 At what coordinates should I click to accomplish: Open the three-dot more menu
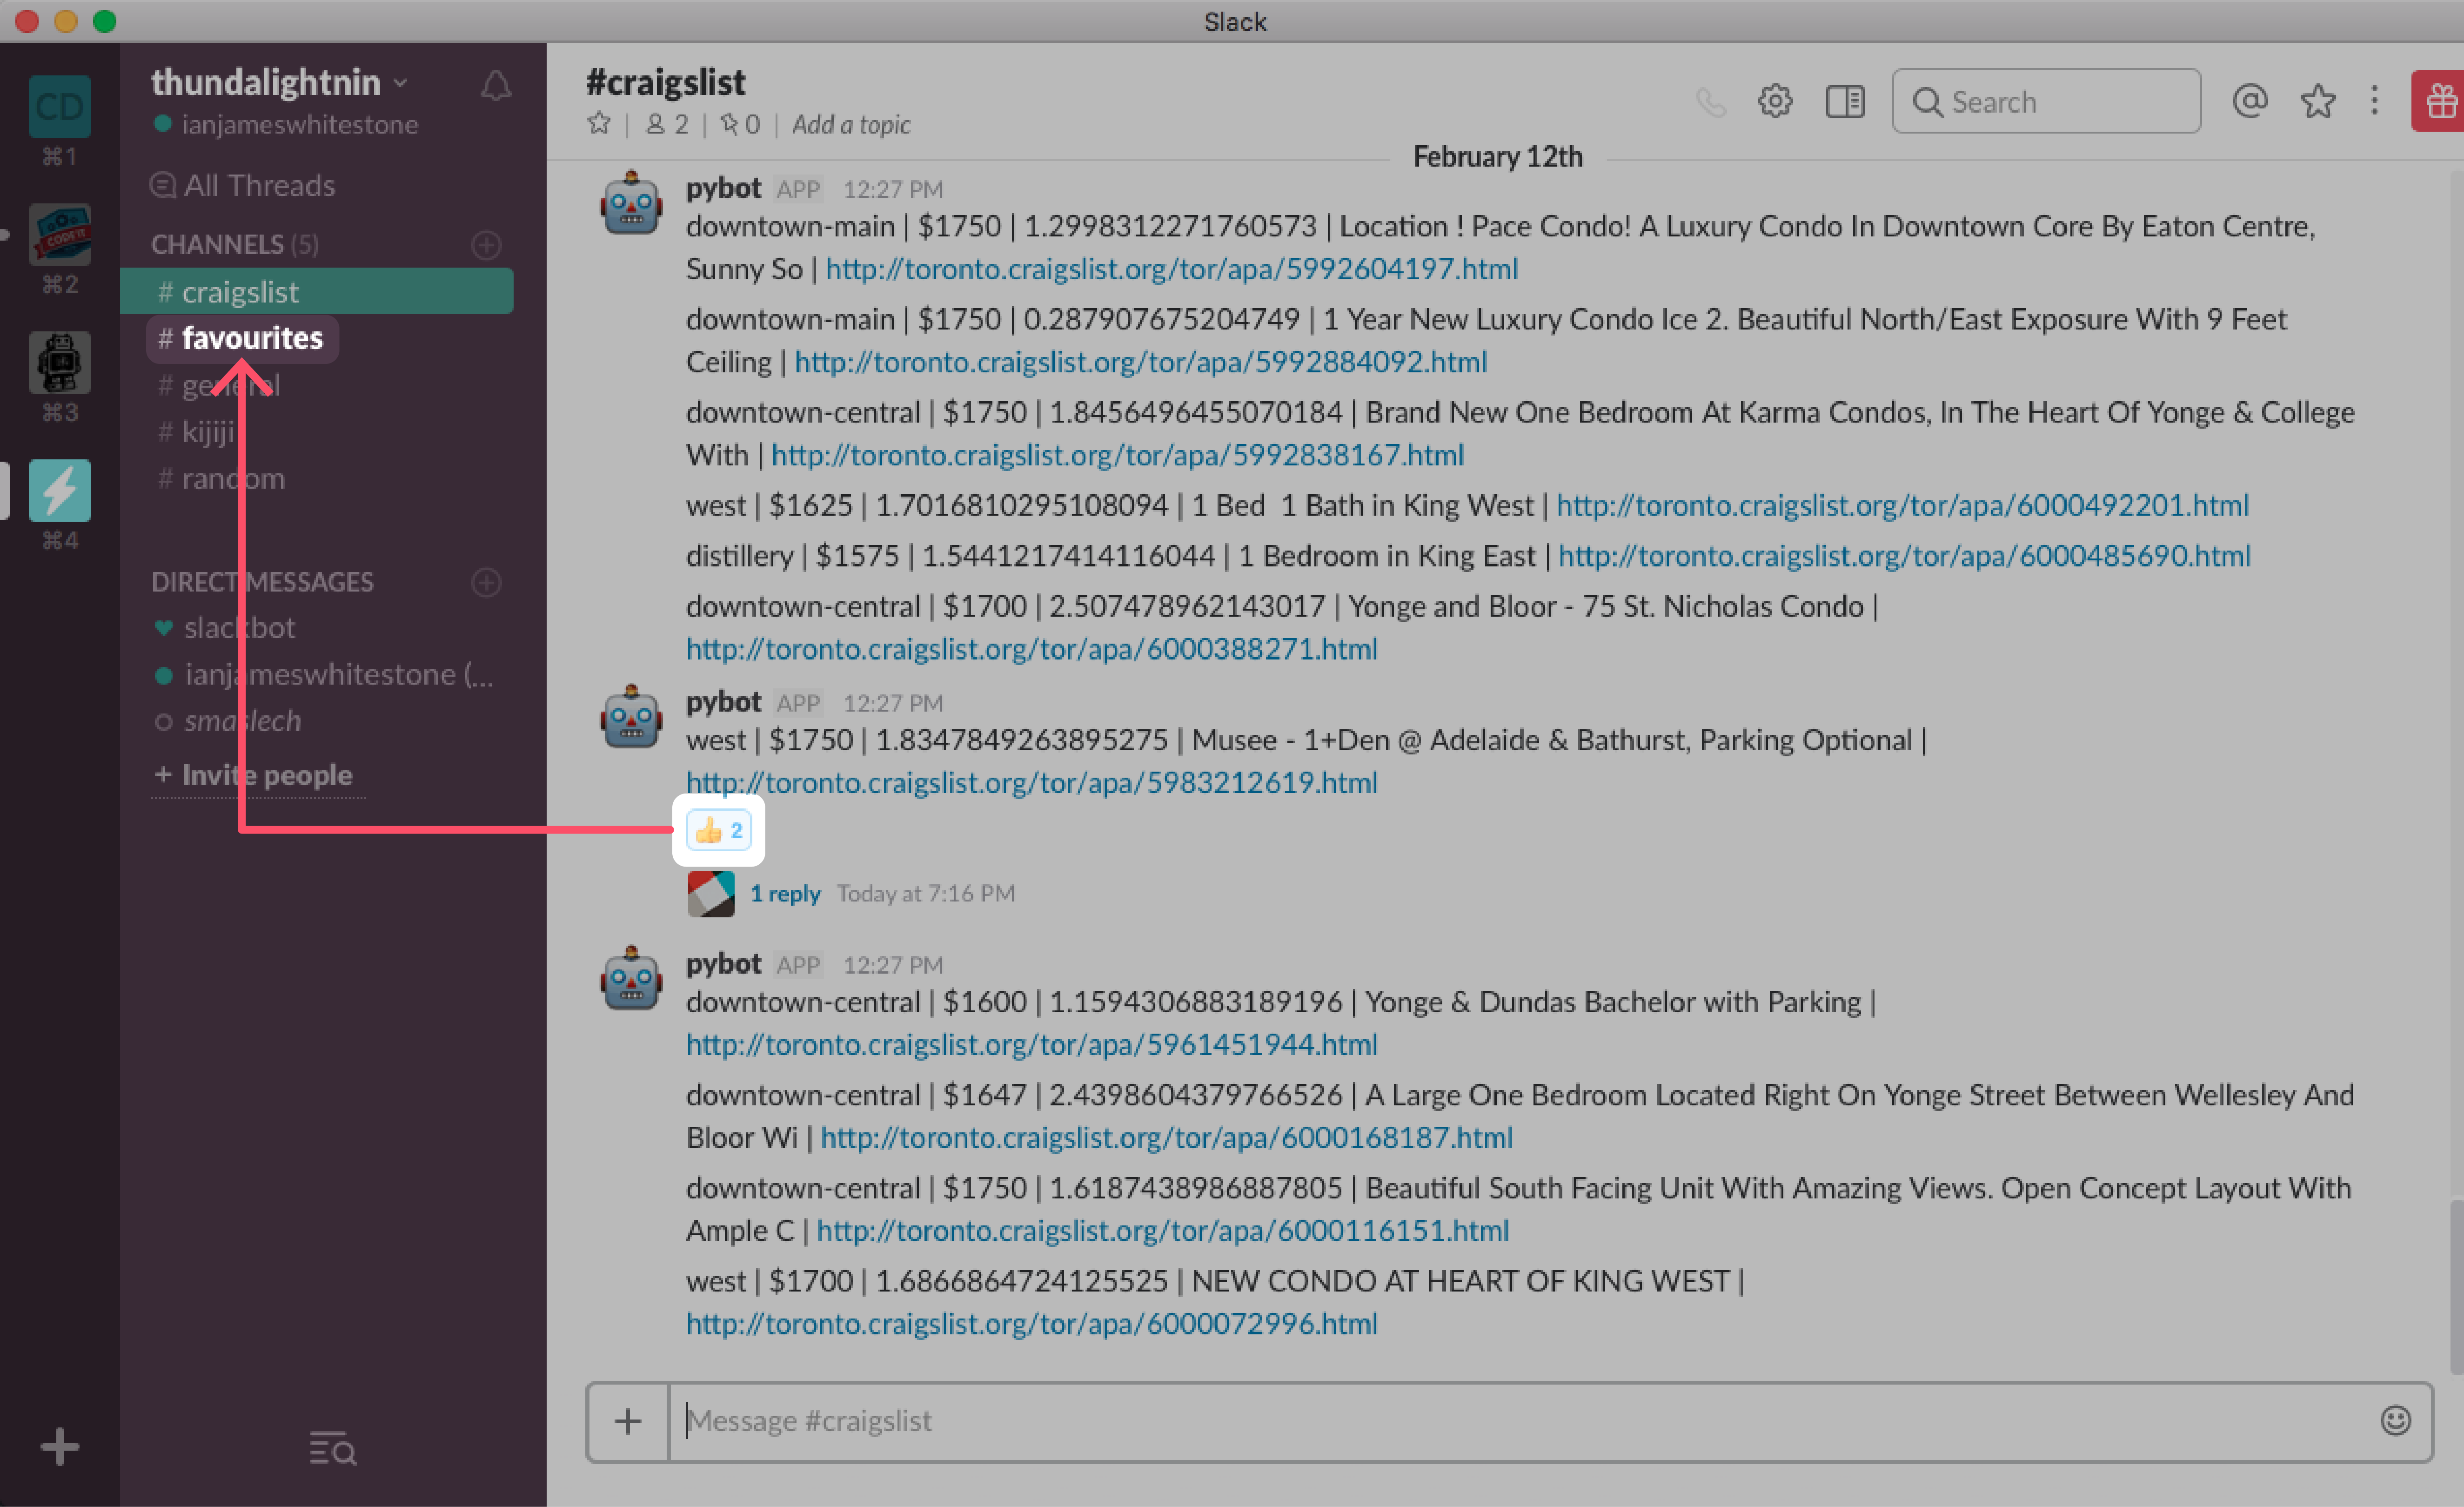coord(2374,101)
